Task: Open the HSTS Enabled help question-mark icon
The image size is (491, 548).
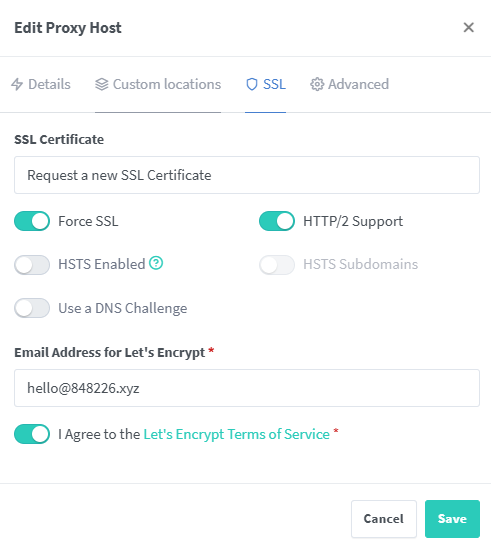Action: pos(156,263)
